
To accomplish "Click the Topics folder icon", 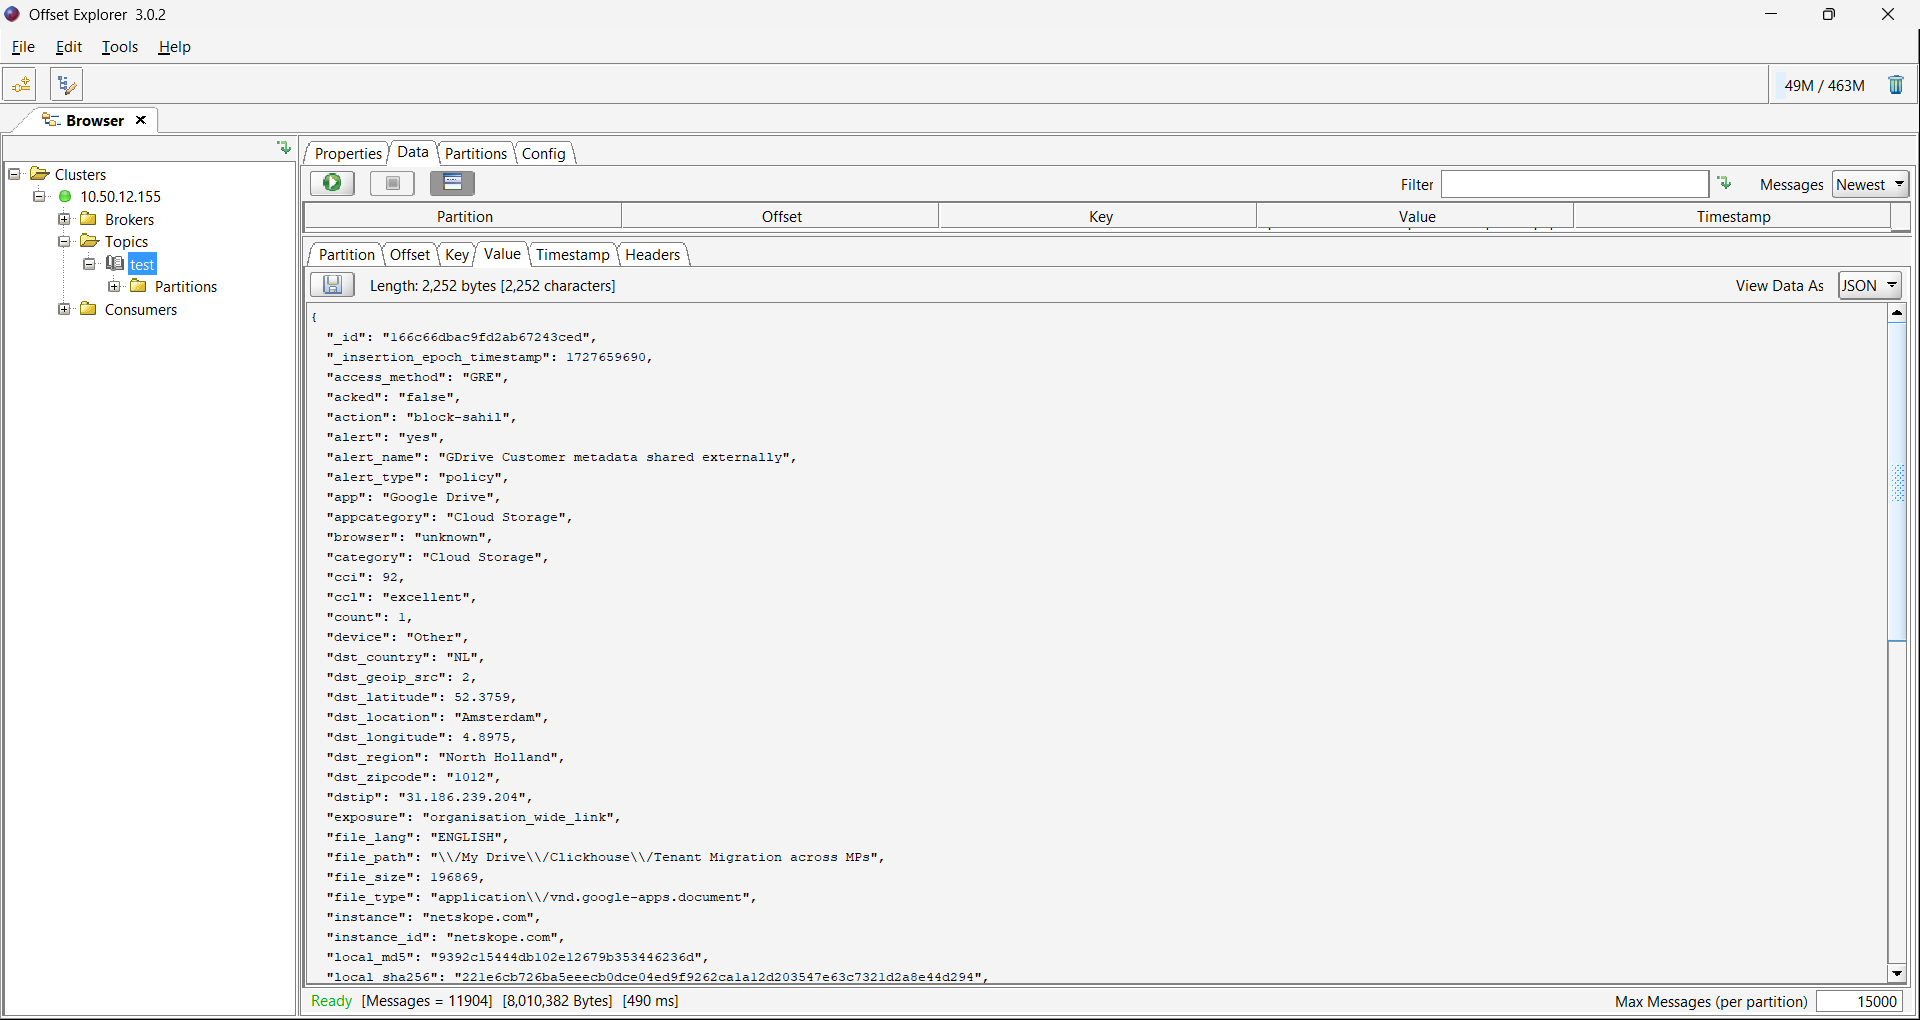I will pos(89,241).
